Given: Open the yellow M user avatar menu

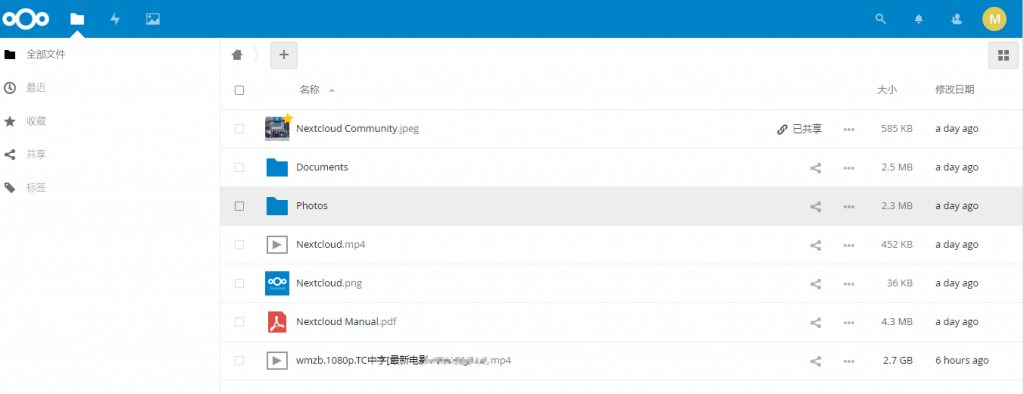Looking at the screenshot, I should coord(994,19).
